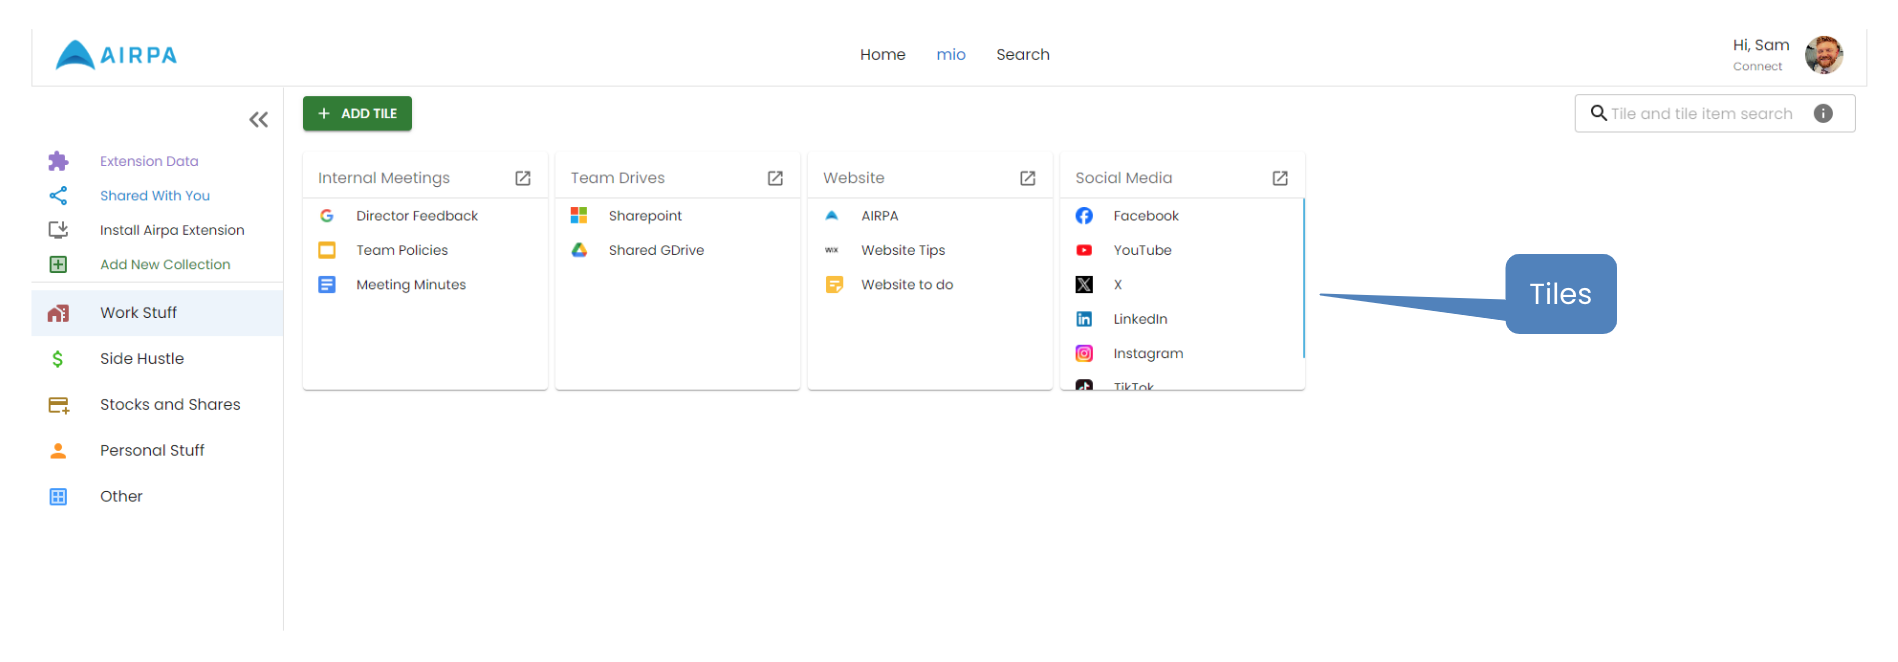Select the Side Hustle collection

pos(142,359)
